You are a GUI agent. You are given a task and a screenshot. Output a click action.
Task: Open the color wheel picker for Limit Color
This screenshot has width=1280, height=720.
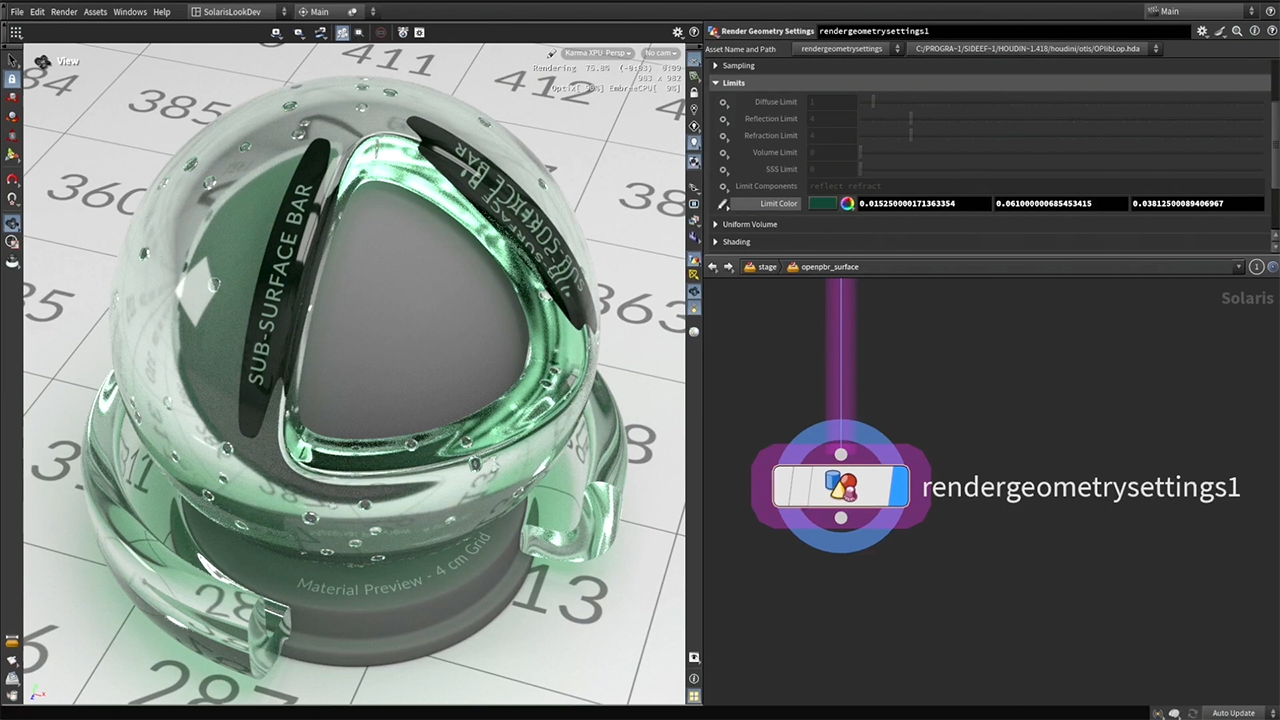[847, 203]
